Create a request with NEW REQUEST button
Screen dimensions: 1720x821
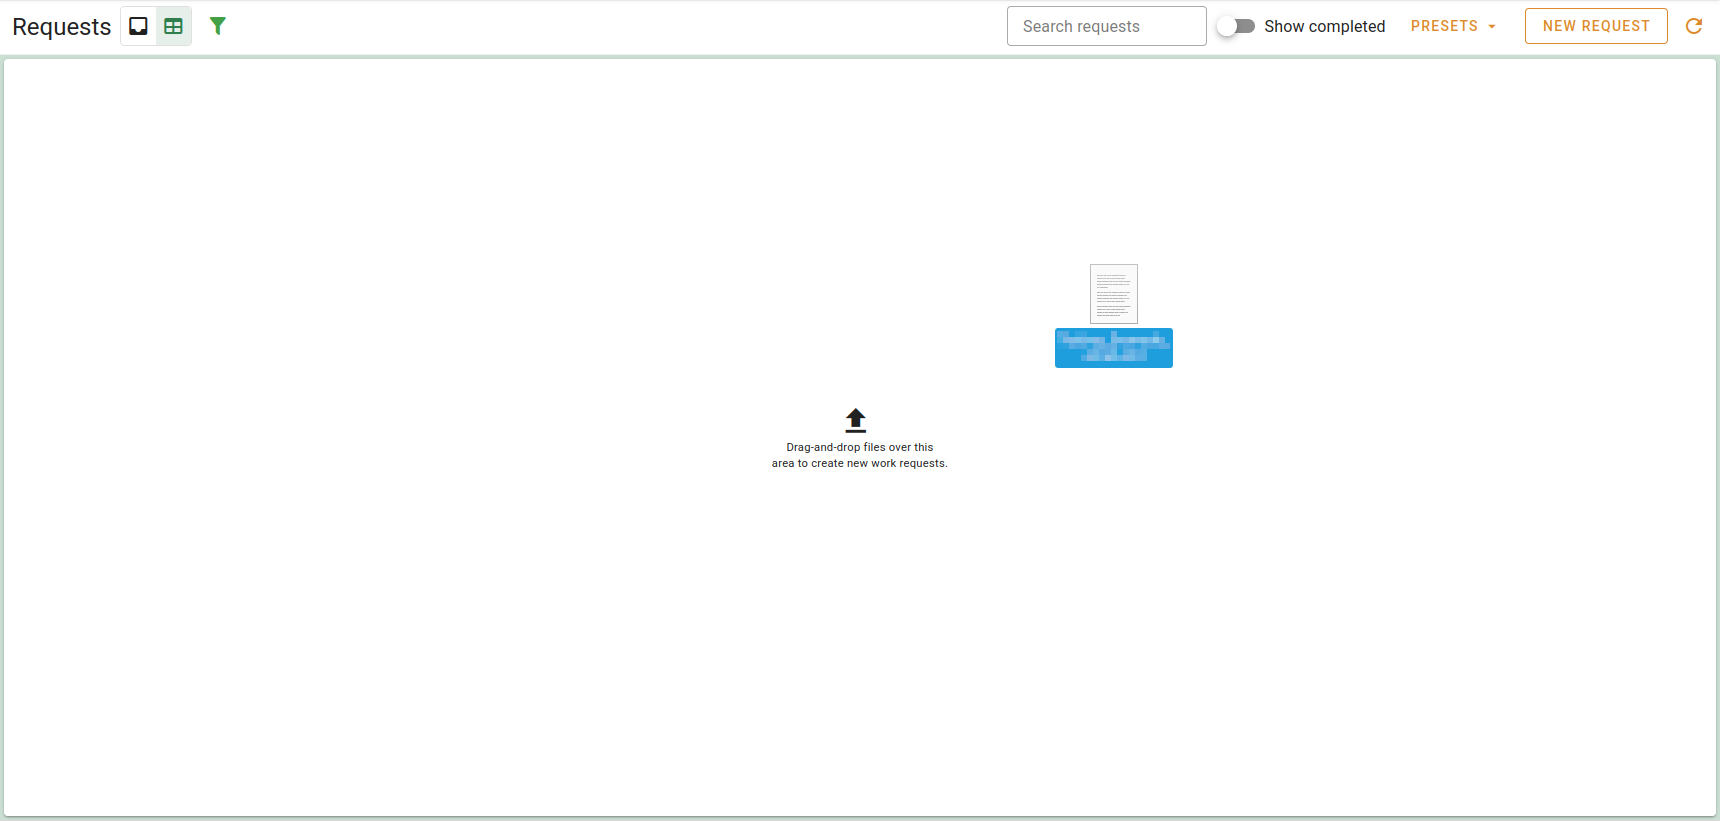[1595, 26]
